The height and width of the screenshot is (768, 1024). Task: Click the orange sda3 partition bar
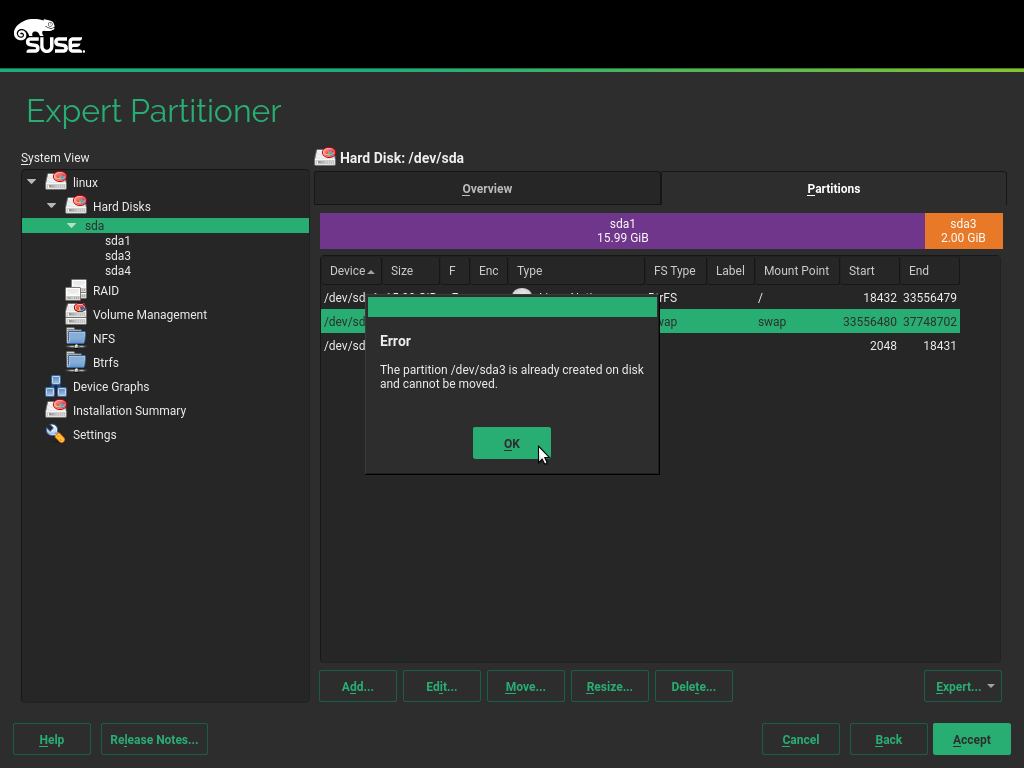click(963, 231)
